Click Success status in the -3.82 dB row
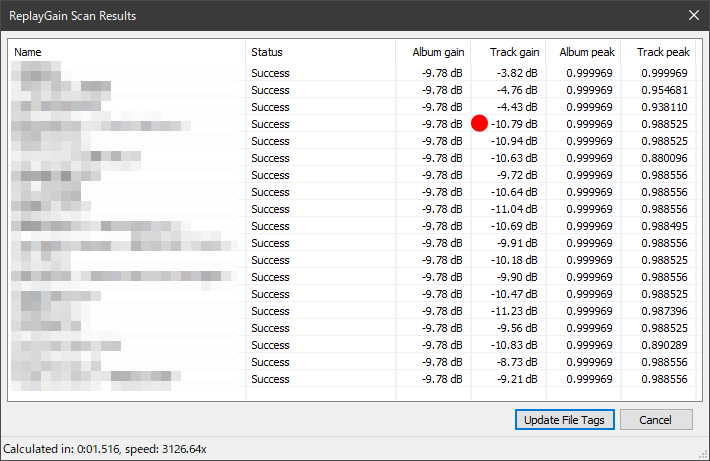This screenshot has height=461, width=710. pos(270,73)
